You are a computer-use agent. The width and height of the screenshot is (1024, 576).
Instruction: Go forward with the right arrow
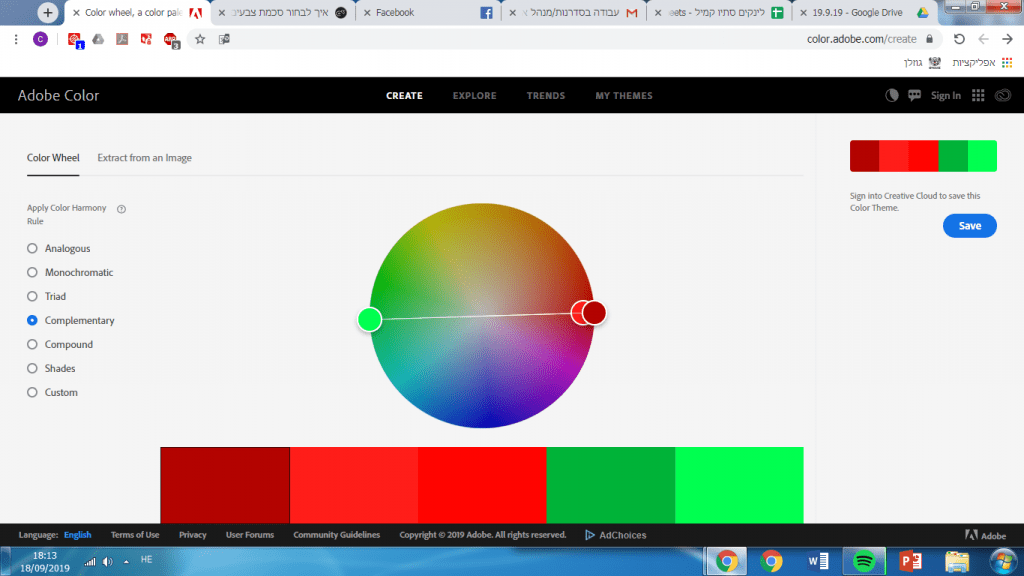pyautogui.click(x=1007, y=39)
